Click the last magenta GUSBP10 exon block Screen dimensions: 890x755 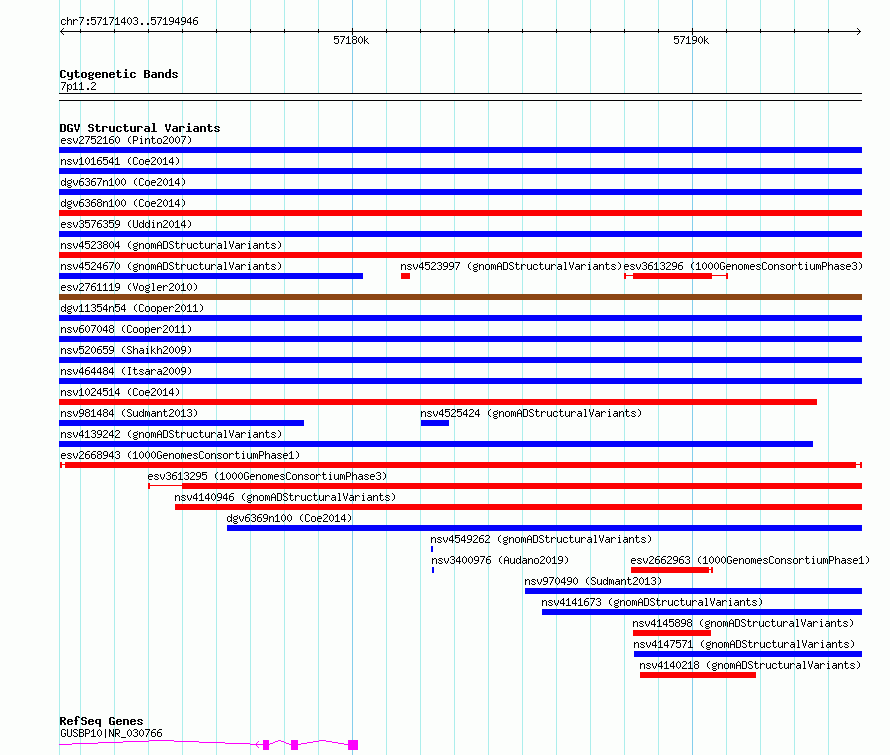[353, 745]
